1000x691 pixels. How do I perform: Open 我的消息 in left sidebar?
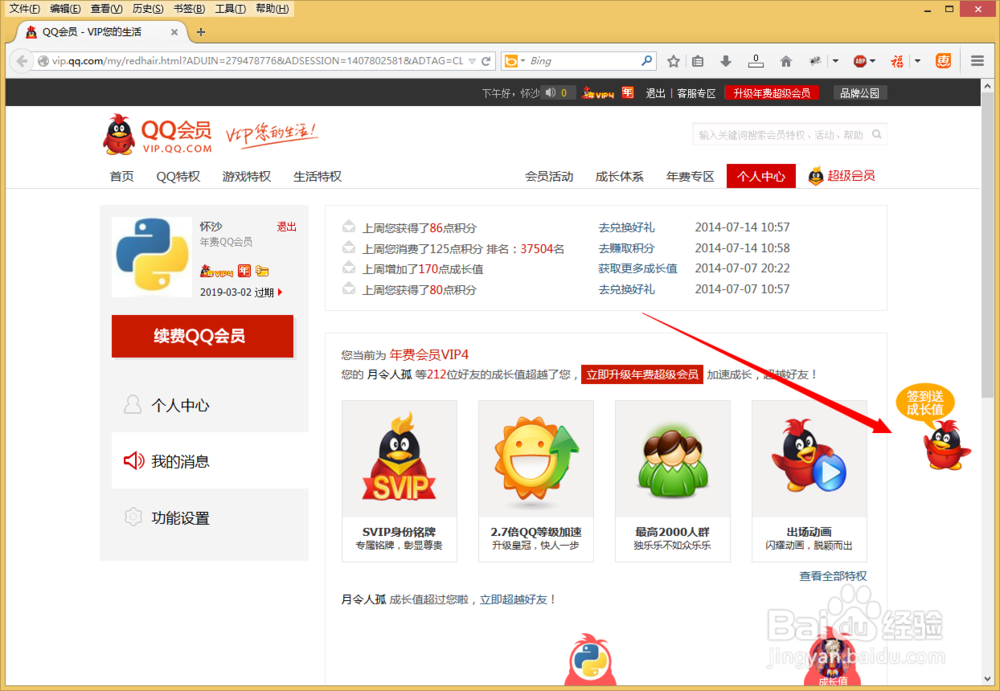tap(210, 461)
